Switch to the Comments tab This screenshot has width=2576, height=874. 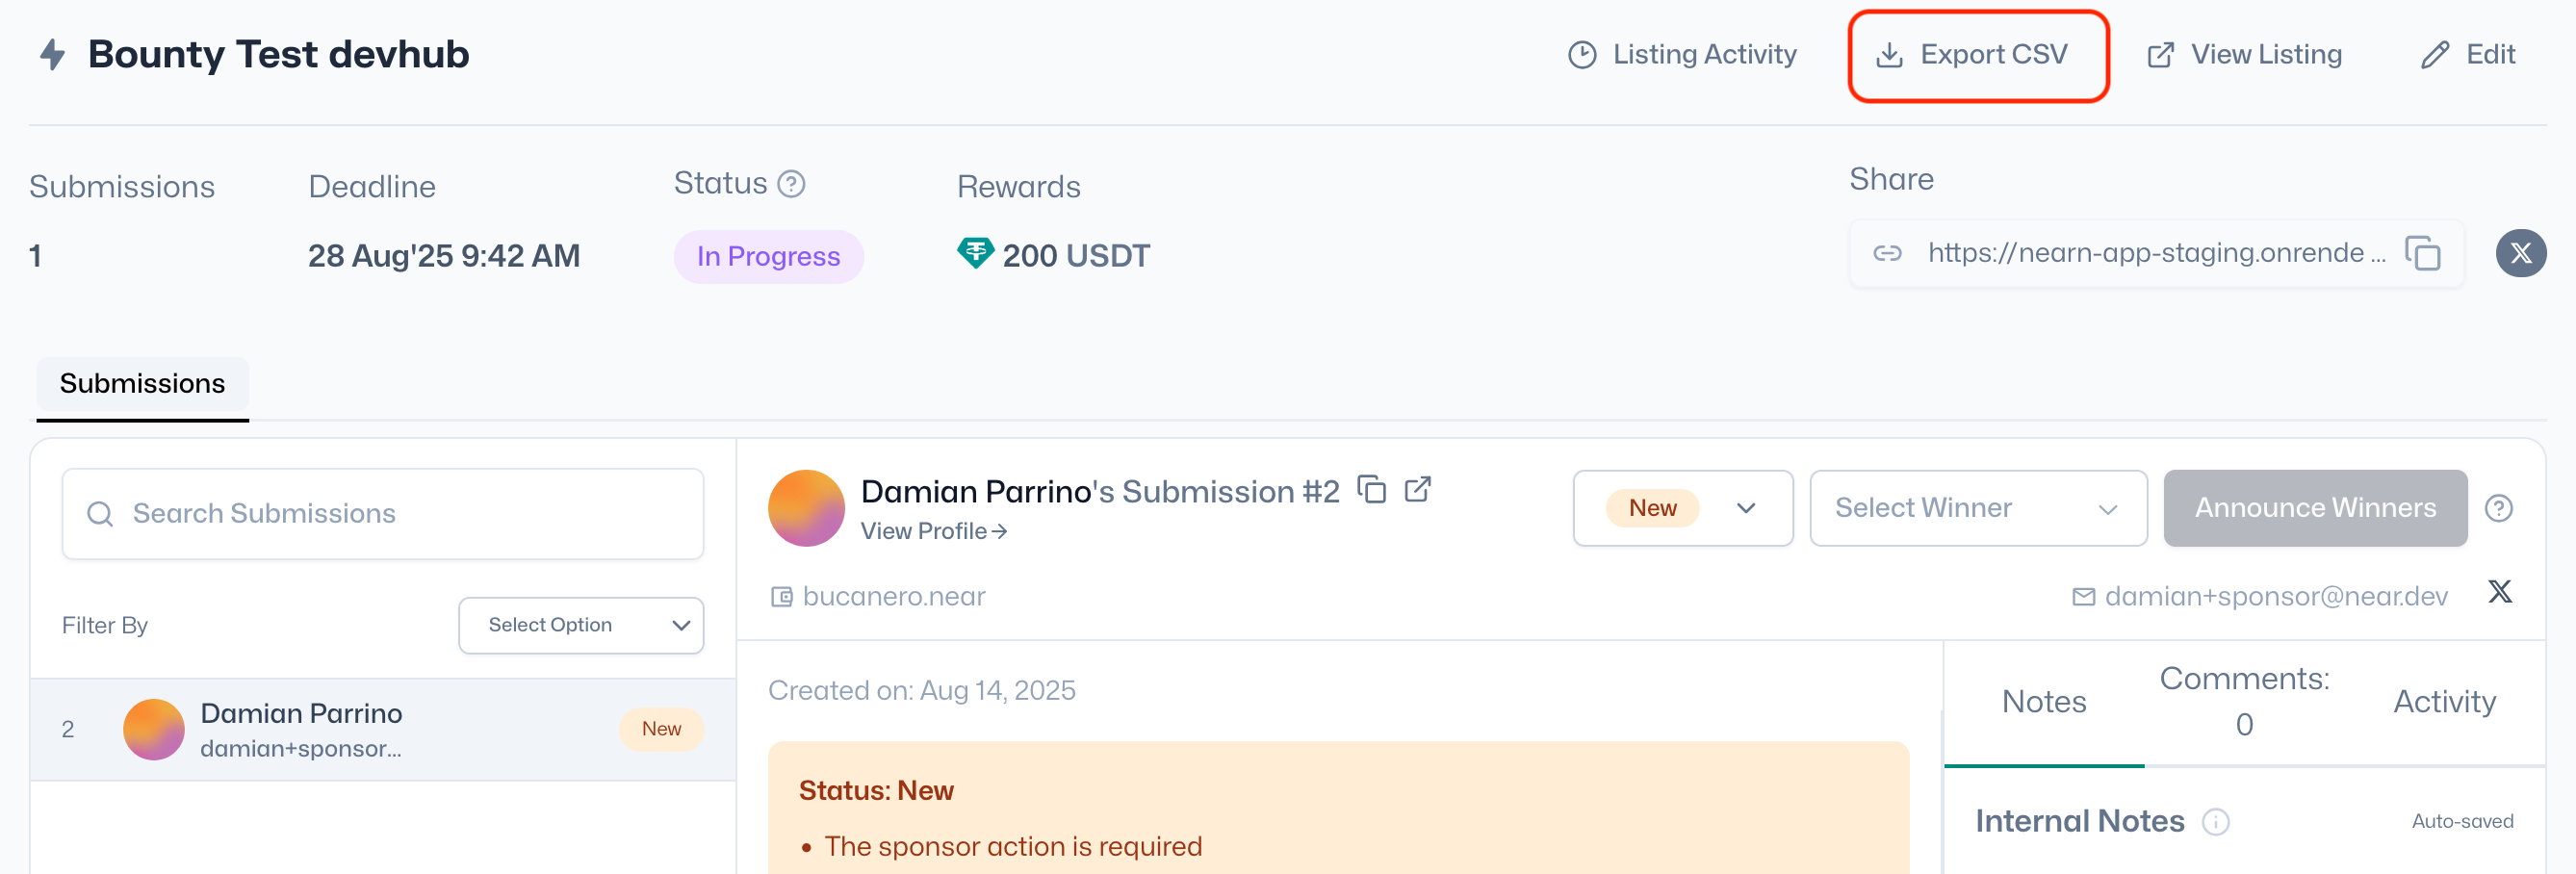pyautogui.click(x=2244, y=702)
